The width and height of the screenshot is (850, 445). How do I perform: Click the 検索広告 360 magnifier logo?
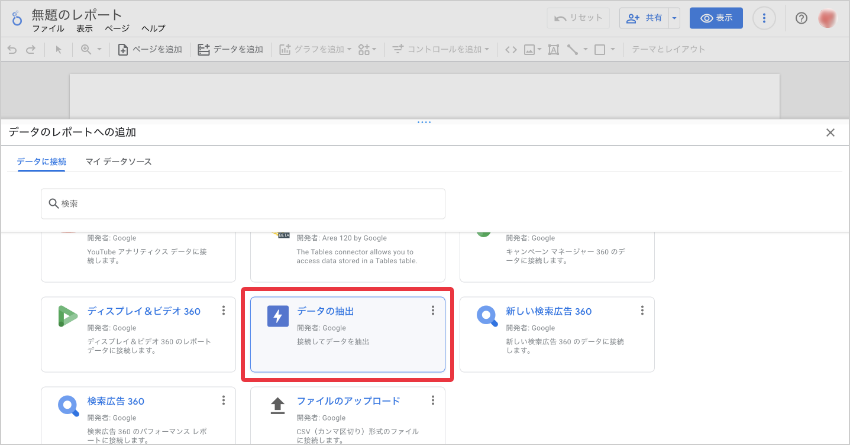coord(68,406)
